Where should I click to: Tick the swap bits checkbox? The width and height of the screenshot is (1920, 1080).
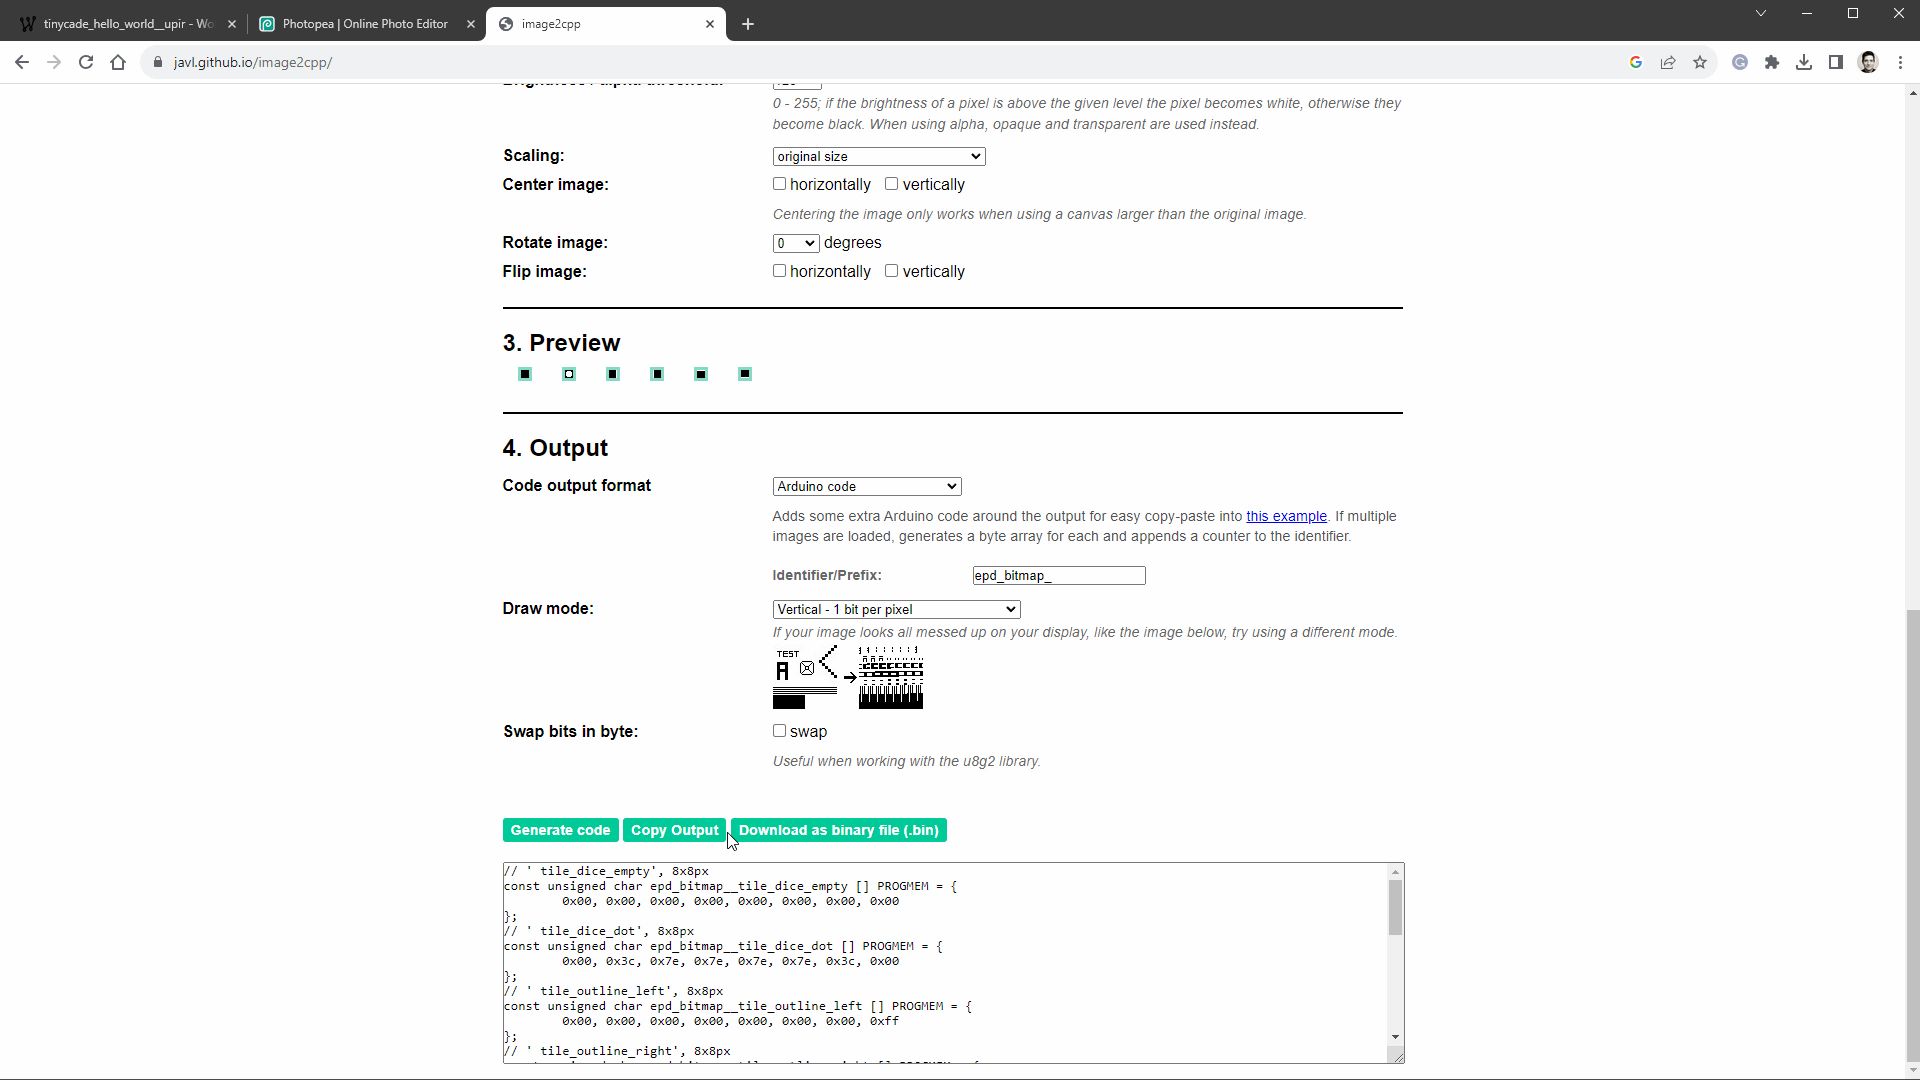pyautogui.click(x=779, y=731)
